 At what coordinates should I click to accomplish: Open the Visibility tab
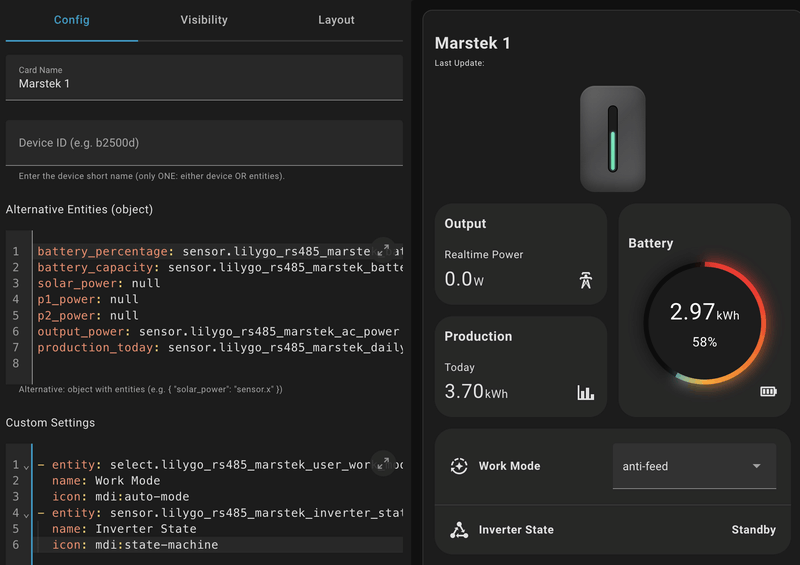(x=204, y=20)
